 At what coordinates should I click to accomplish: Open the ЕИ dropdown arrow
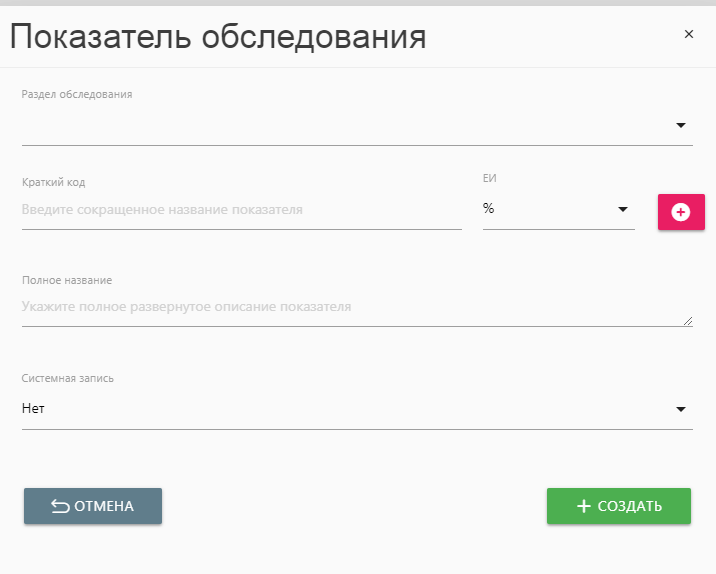pos(622,209)
